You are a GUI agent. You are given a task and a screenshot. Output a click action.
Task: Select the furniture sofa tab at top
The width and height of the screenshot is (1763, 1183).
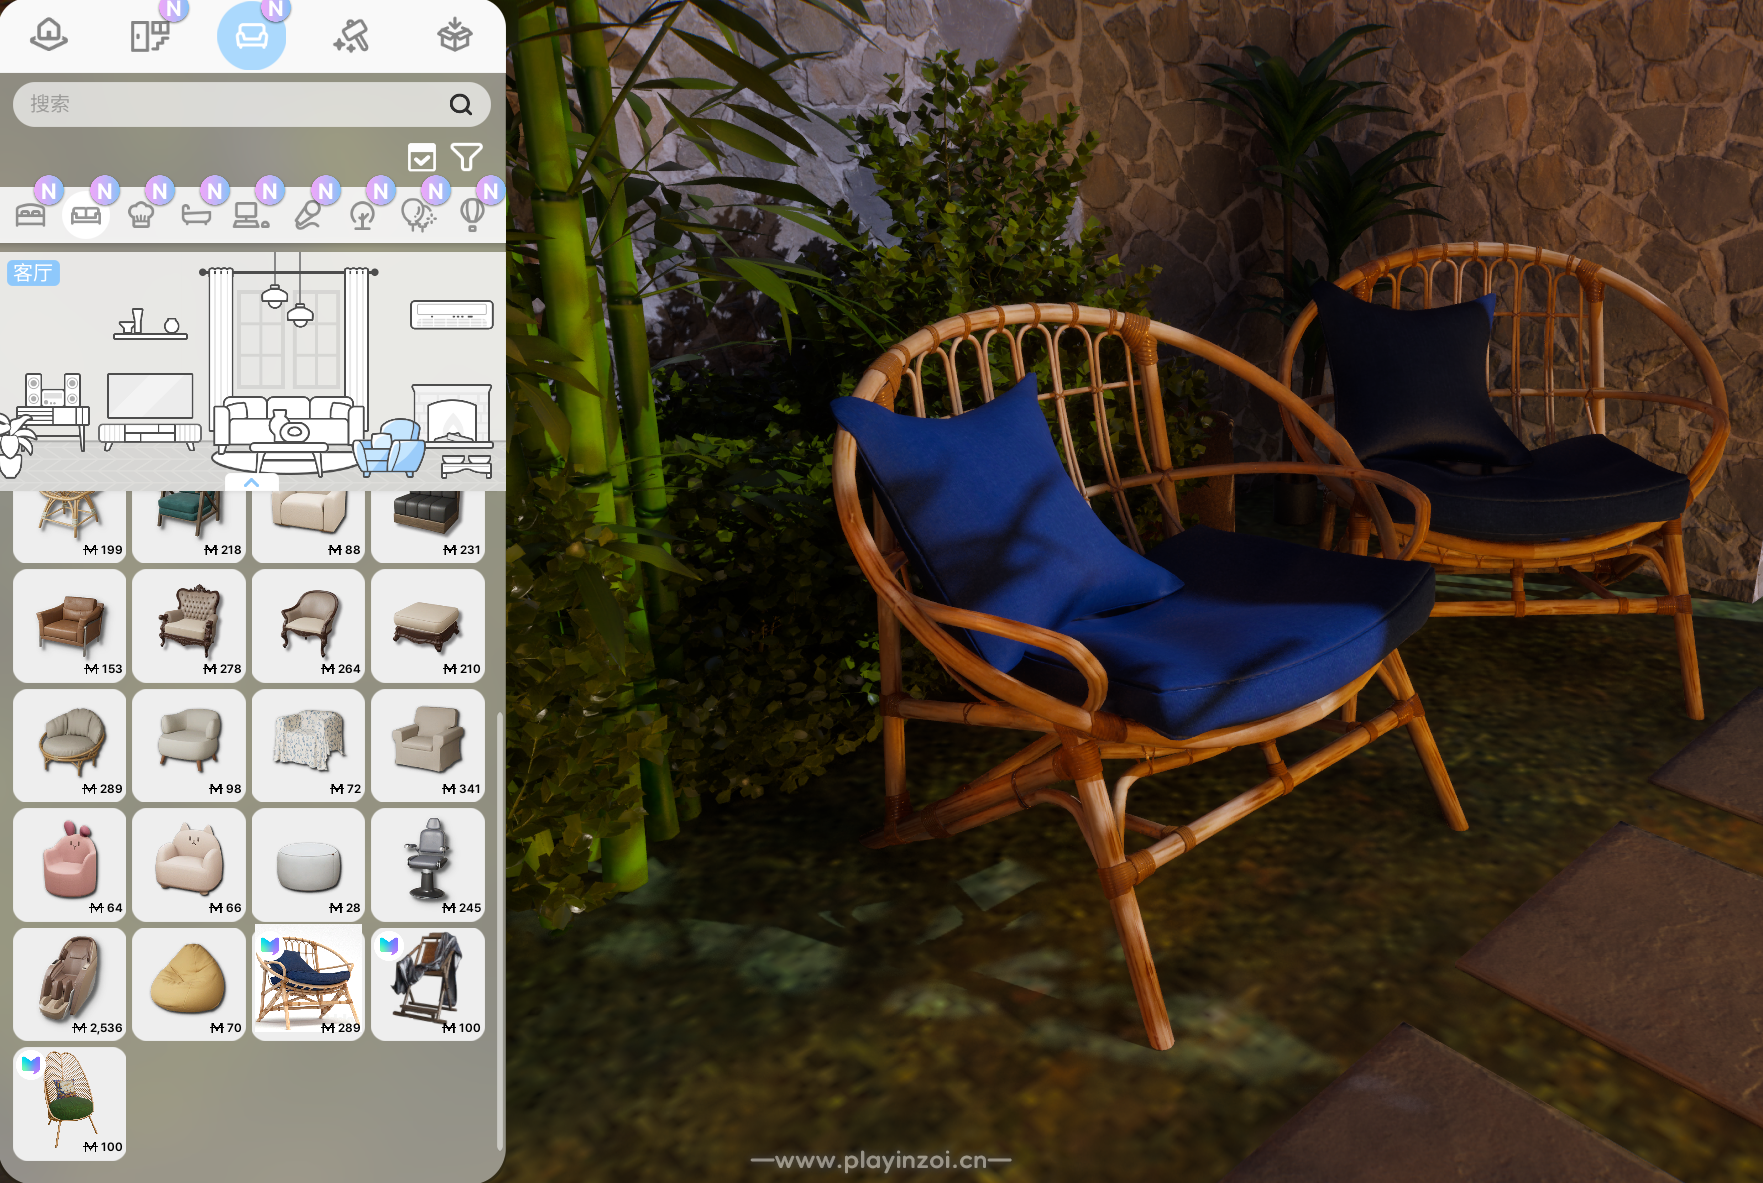[251, 36]
